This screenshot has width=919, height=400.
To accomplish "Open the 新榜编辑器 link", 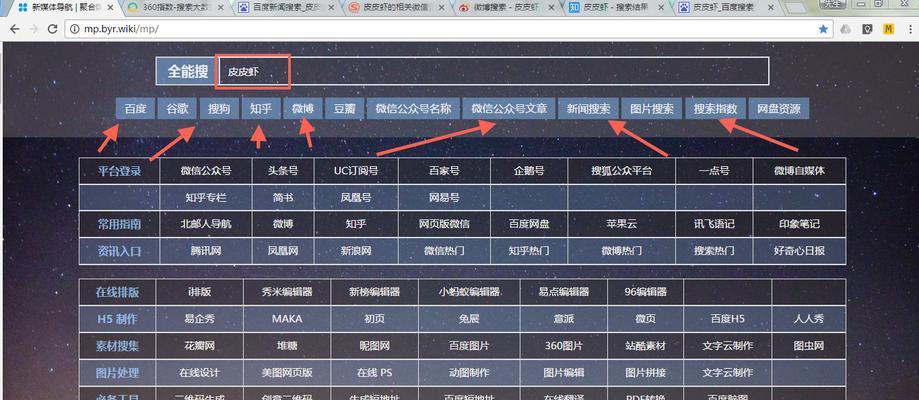I will tap(375, 291).
